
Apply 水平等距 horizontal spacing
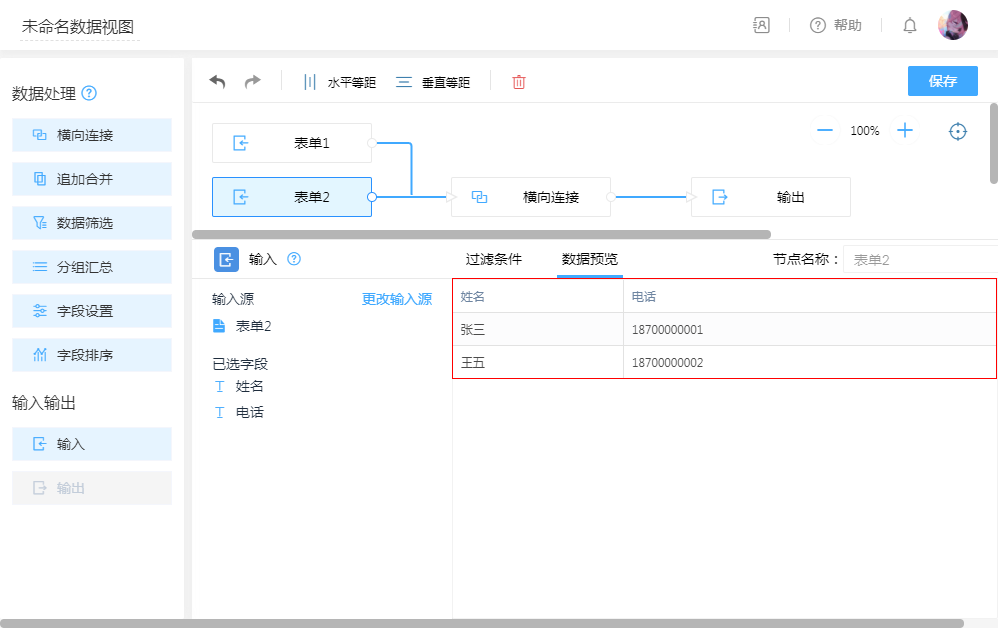pyautogui.click(x=339, y=82)
